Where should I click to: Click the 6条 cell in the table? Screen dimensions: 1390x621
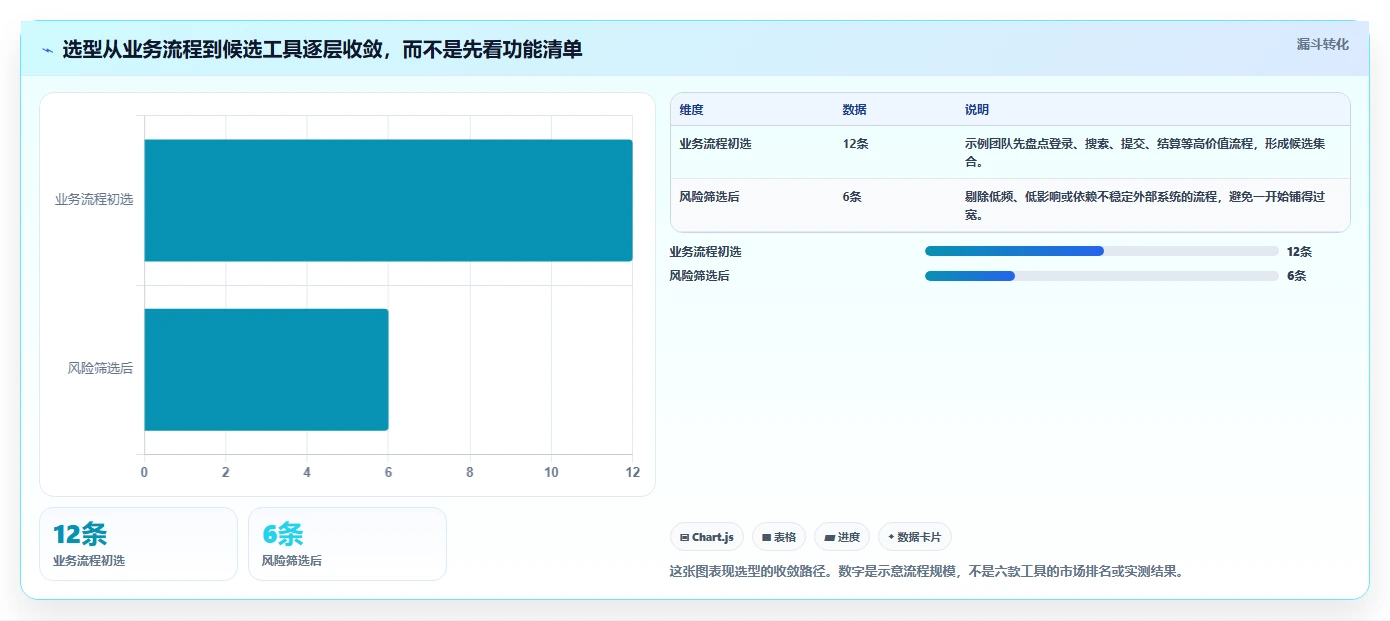852,196
